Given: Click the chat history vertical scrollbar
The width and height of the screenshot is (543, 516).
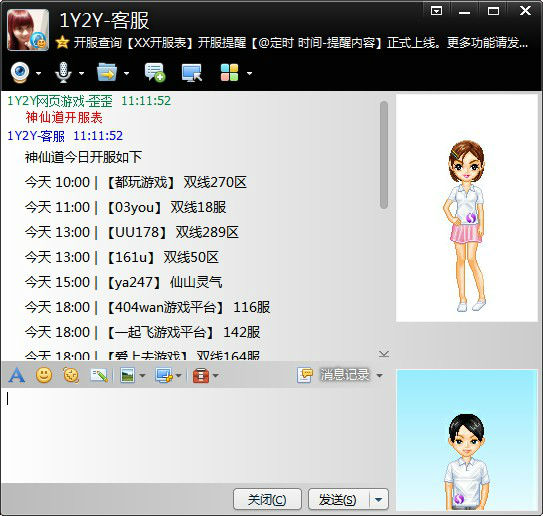Looking at the screenshot, I should coord(383,155).
